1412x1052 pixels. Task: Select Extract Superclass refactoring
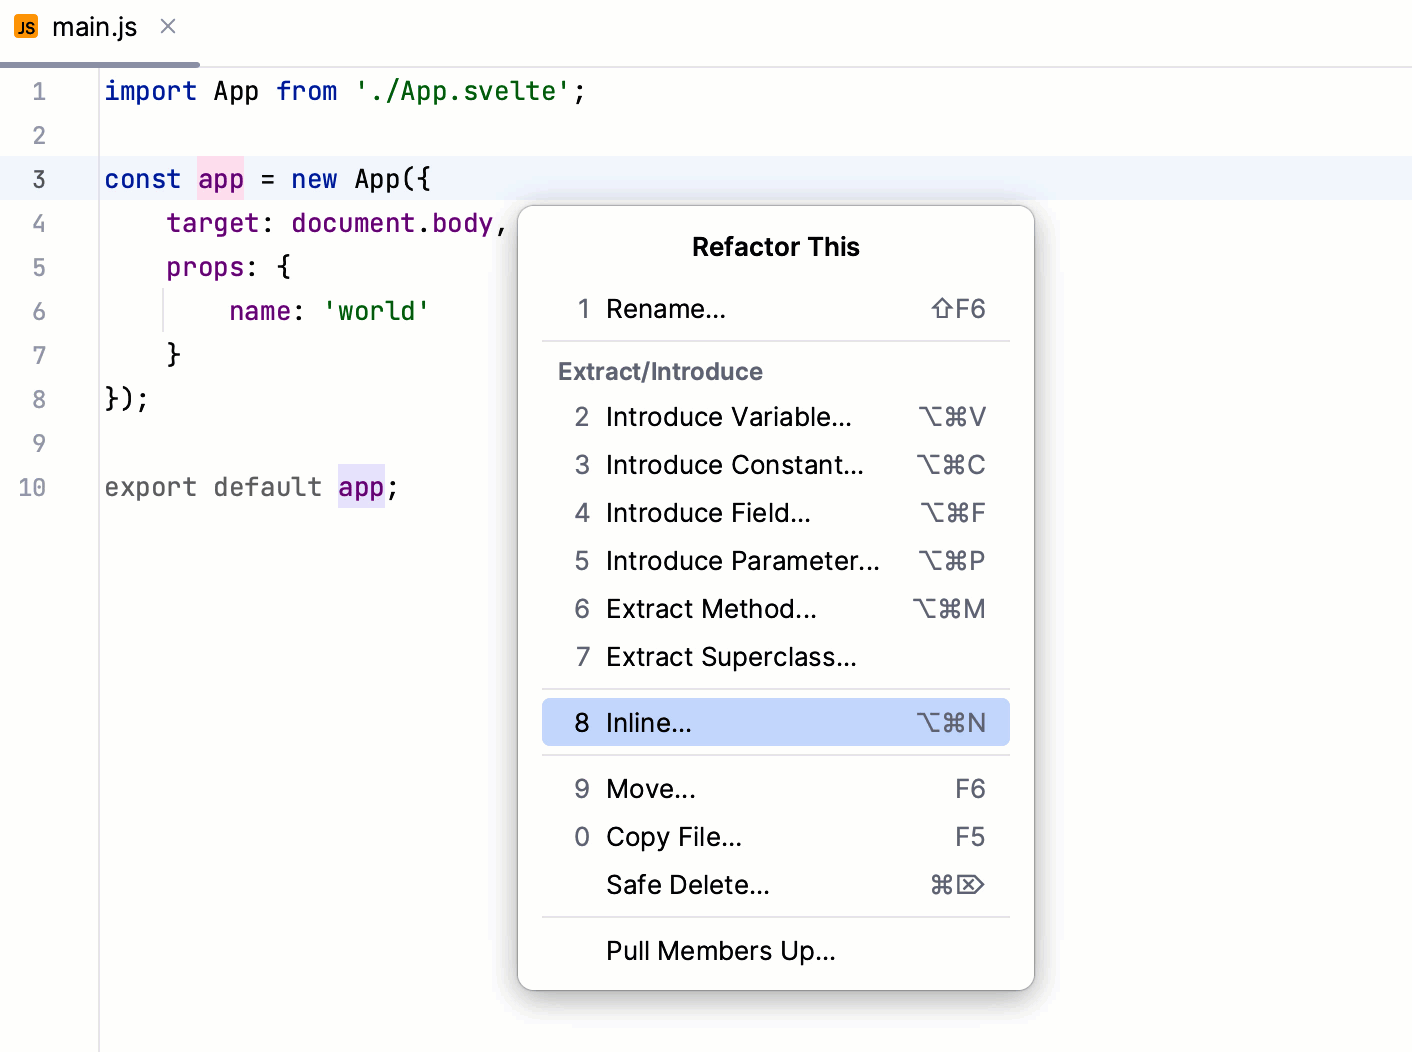click(731, 657)
